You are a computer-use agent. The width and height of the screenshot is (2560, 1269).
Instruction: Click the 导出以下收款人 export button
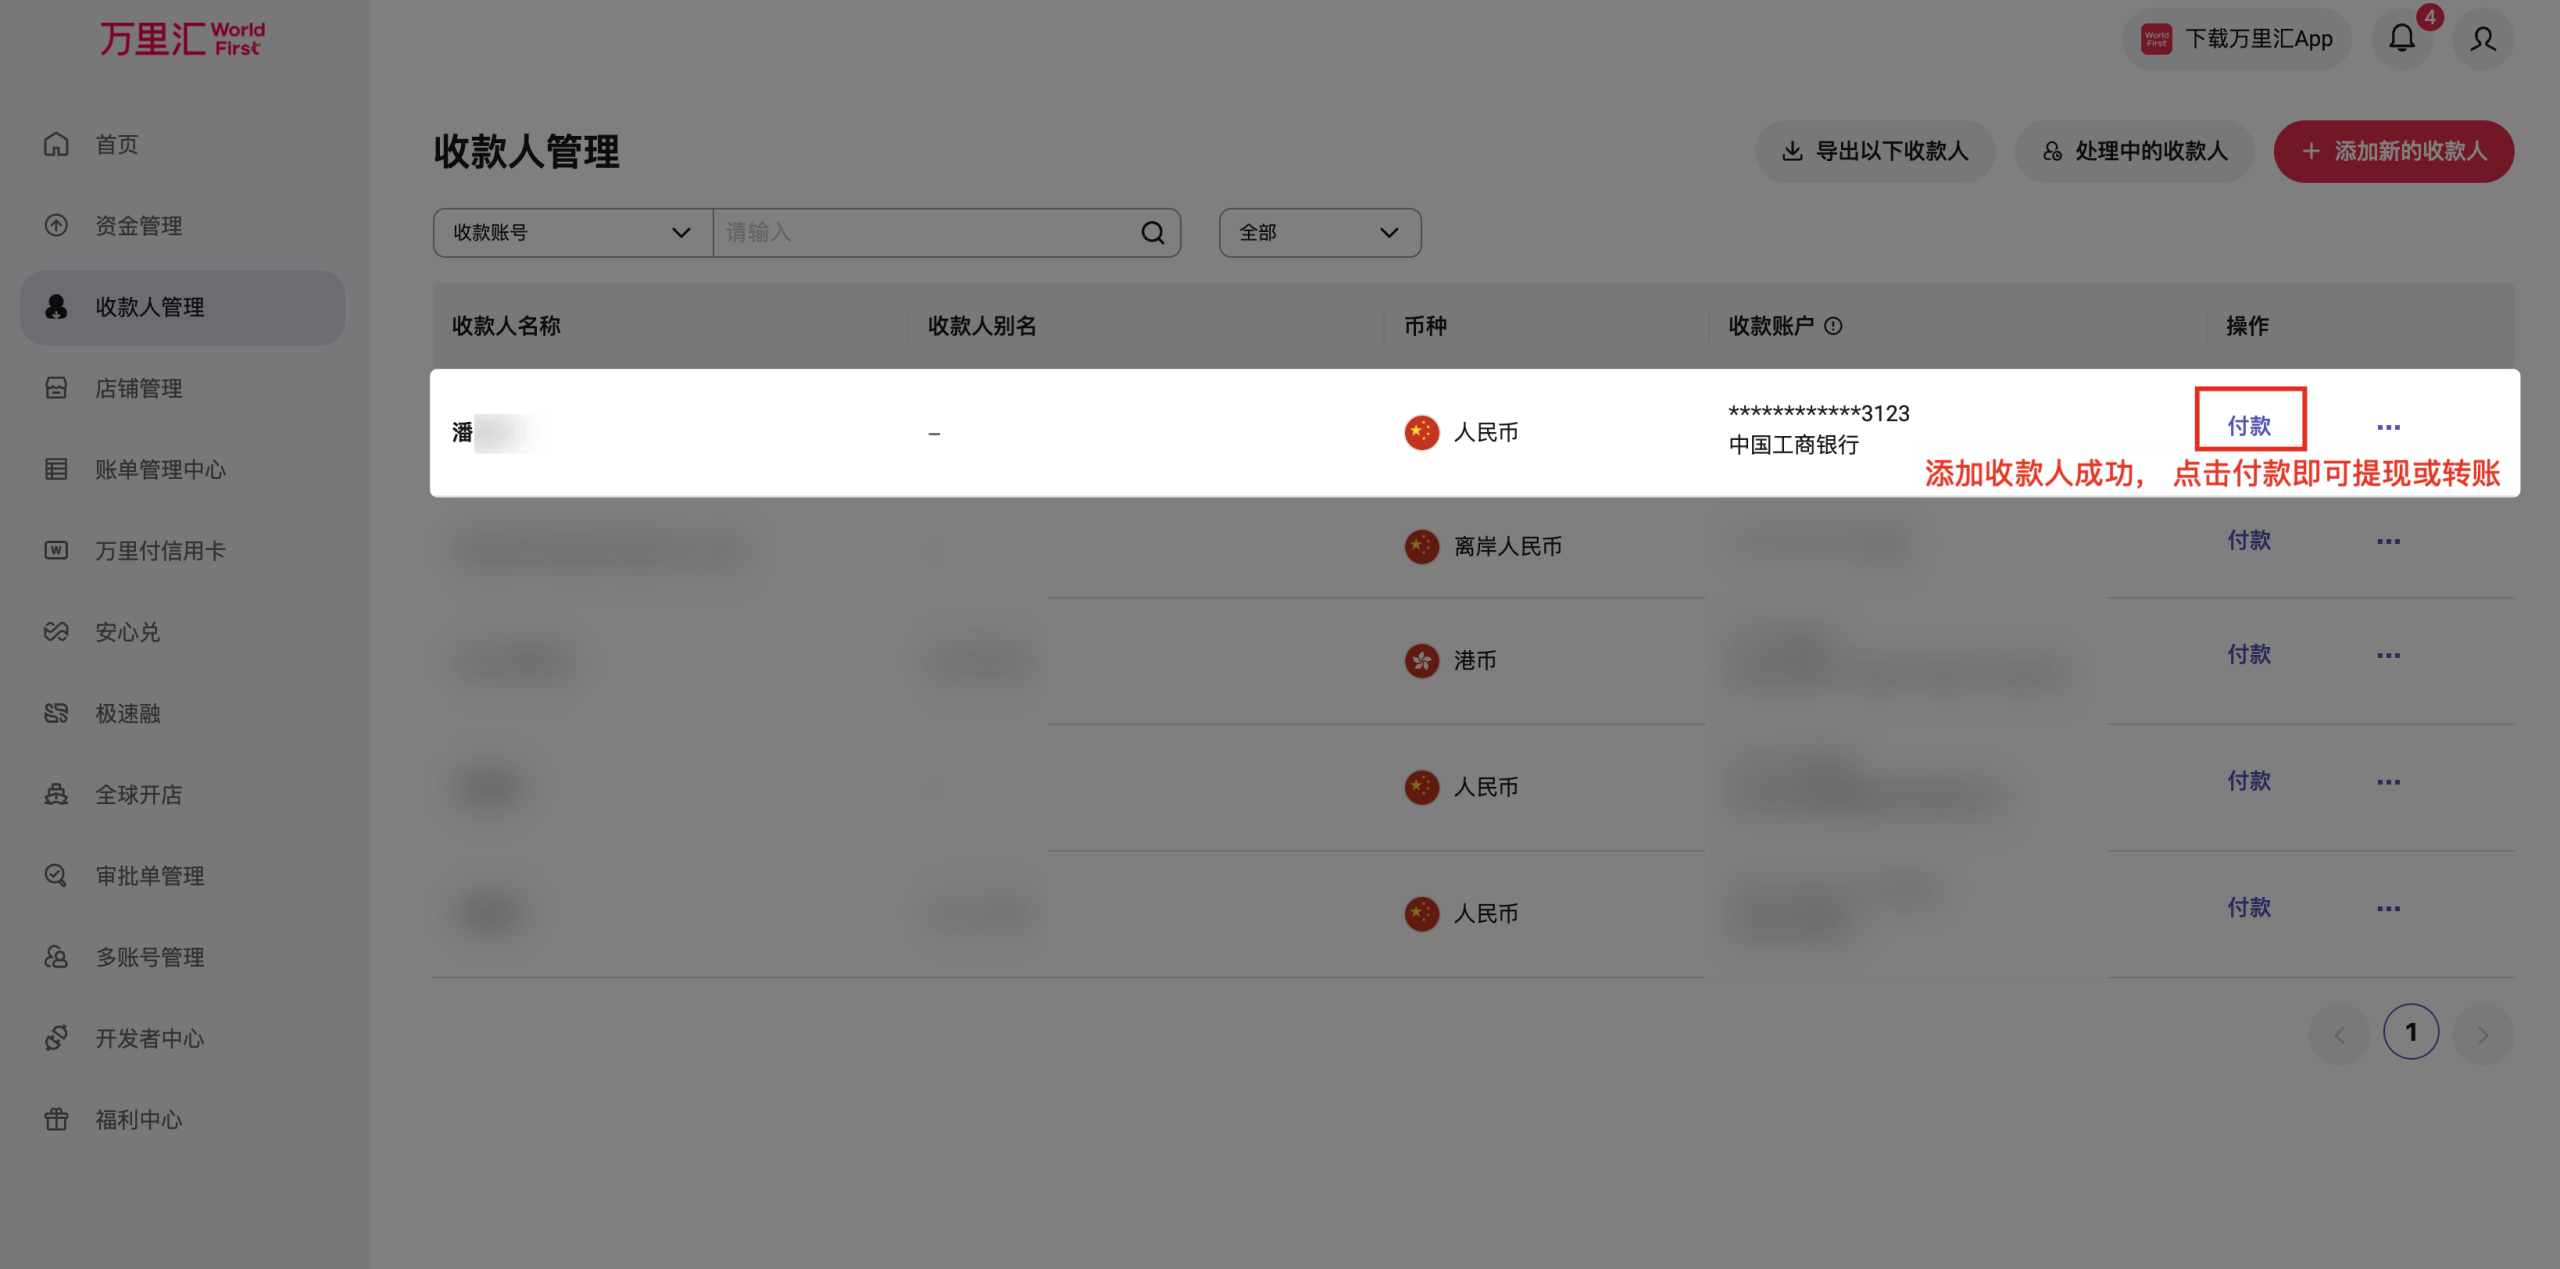(1874, 151)
